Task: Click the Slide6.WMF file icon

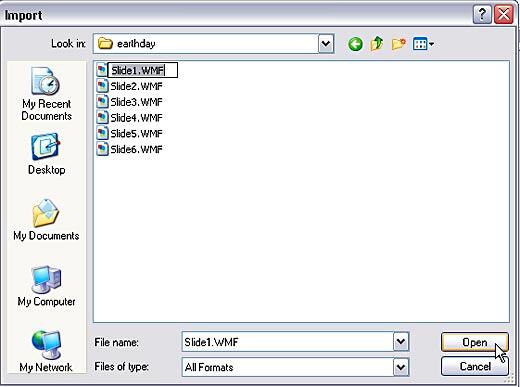Action: tap(102, 149)
